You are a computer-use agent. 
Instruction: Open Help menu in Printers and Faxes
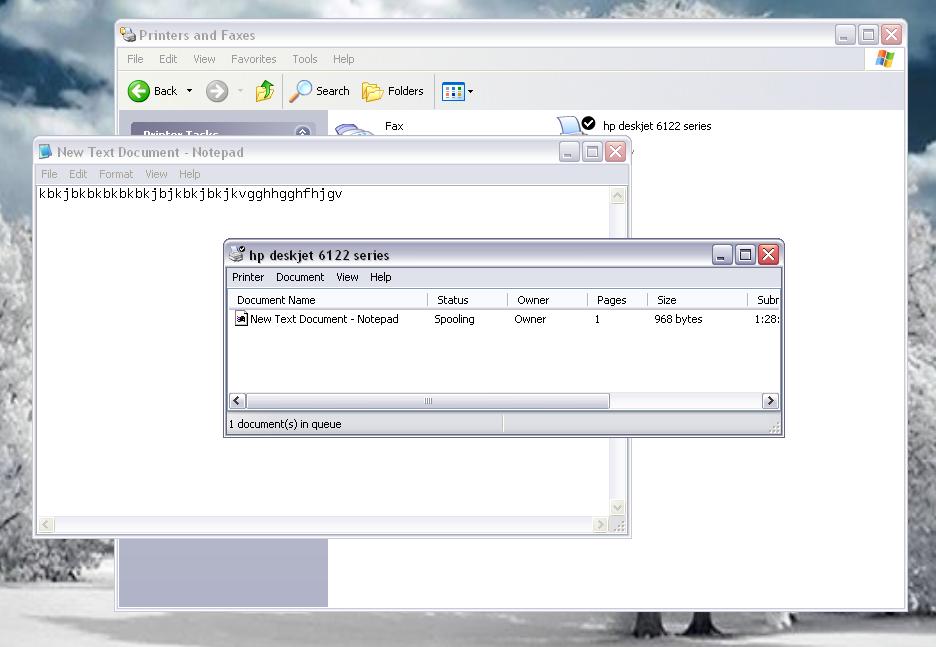(343, 59)
